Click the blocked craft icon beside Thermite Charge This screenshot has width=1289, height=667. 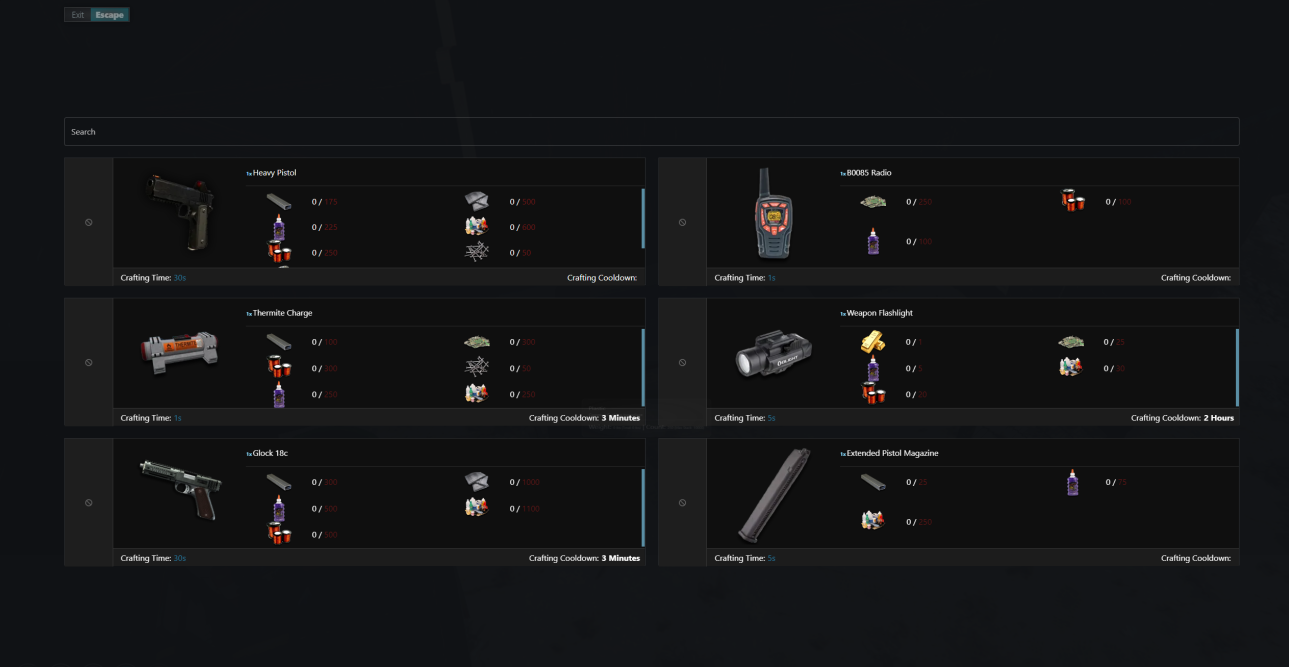coord(89,362)
